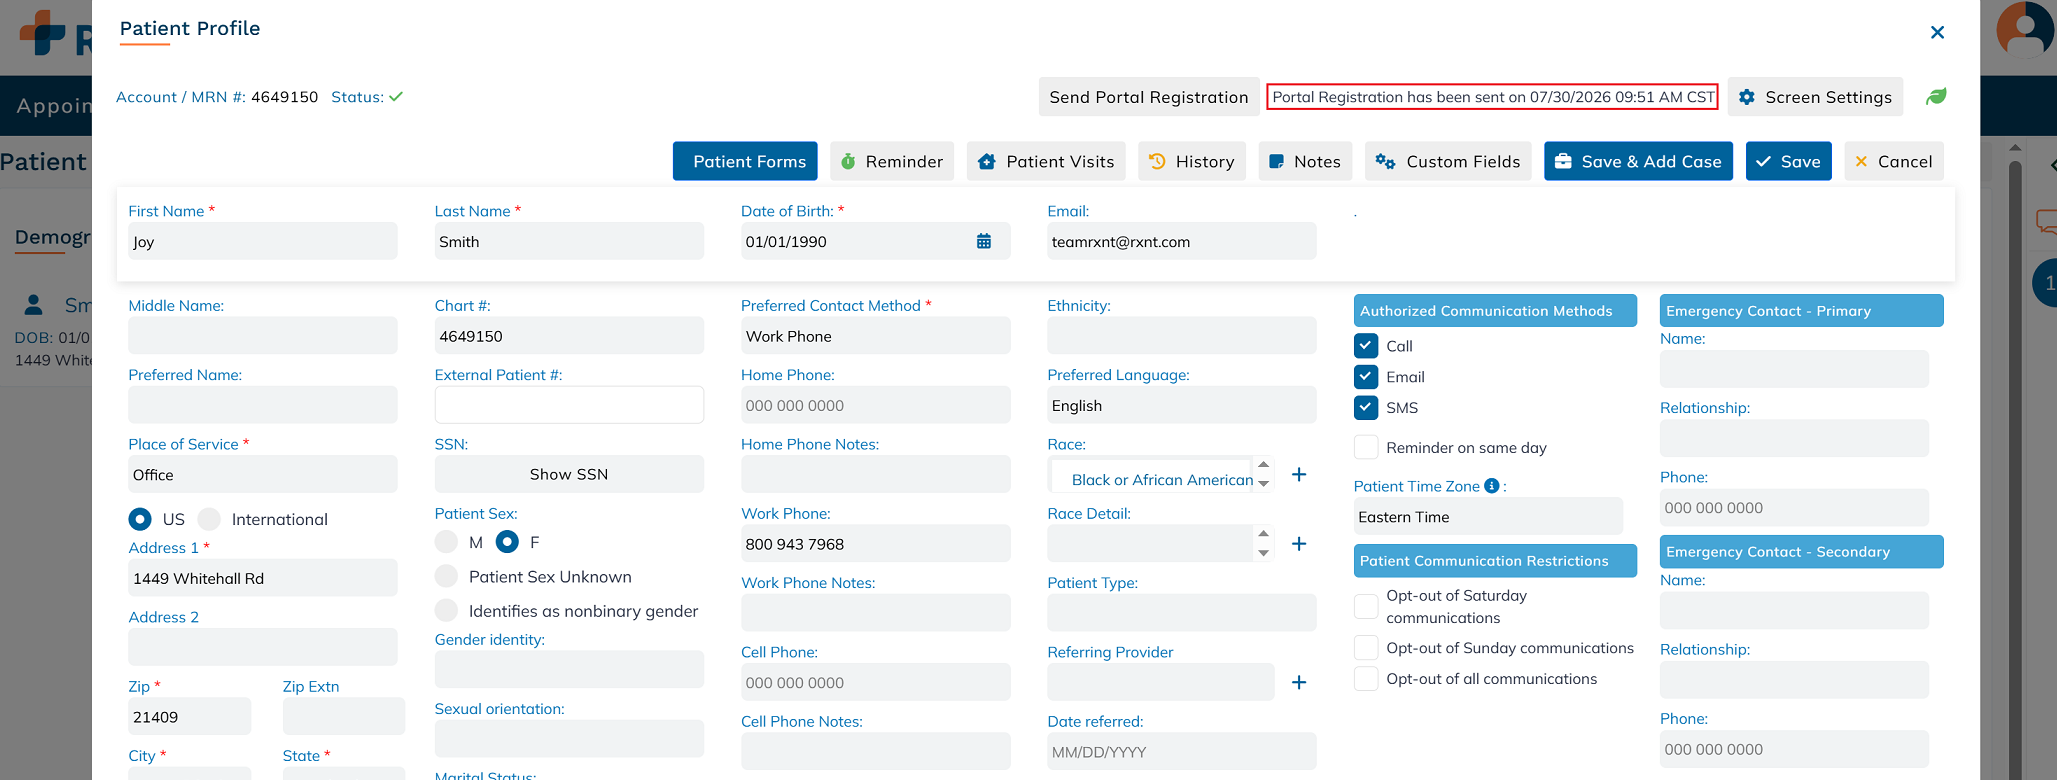Click the Referring Provider field
2057x780 pixels.
(1160, 682)
